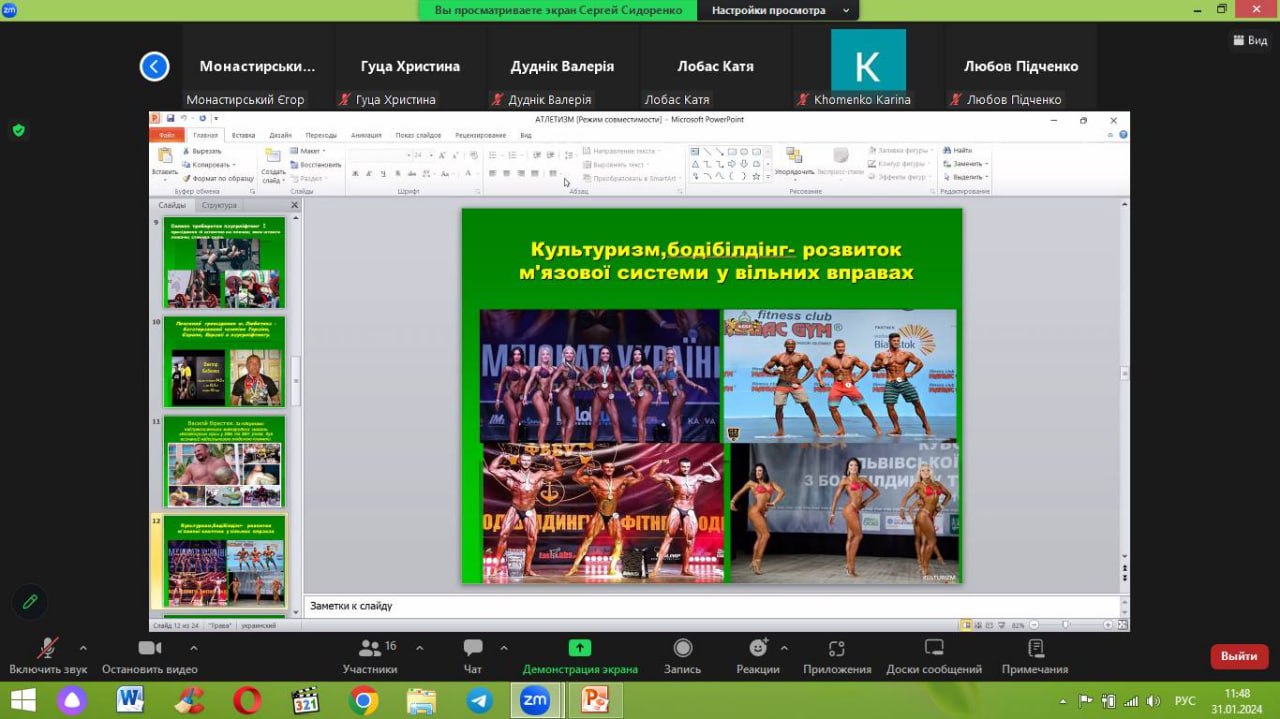
Task: Open the Файл tab in PowerPoint
Action: click(167, 135)
